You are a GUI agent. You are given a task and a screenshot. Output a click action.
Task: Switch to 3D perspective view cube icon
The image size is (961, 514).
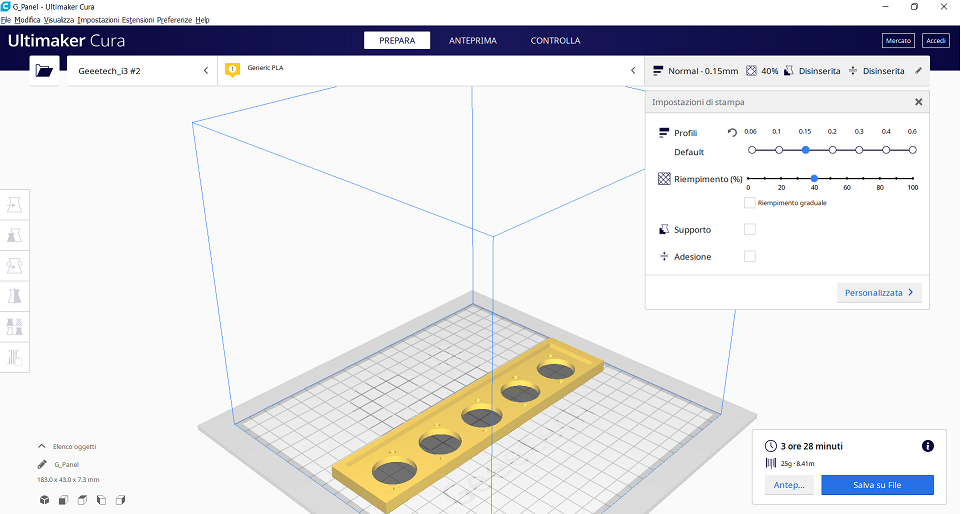pyautogui.click(x=44, y=500)
